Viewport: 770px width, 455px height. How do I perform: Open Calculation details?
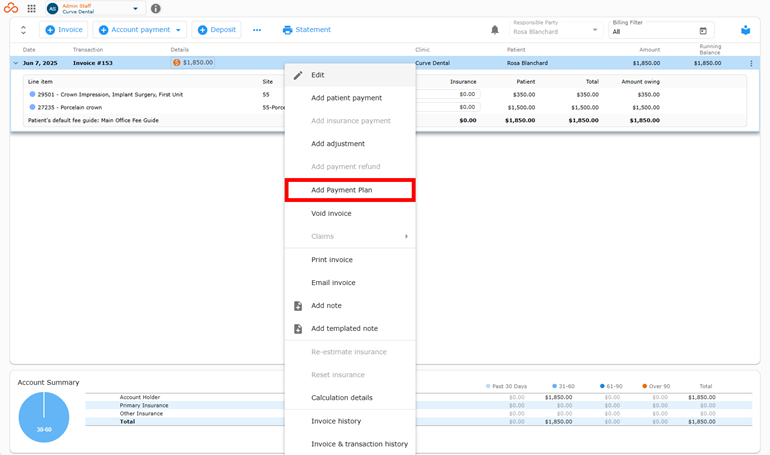tap(350, 398)
